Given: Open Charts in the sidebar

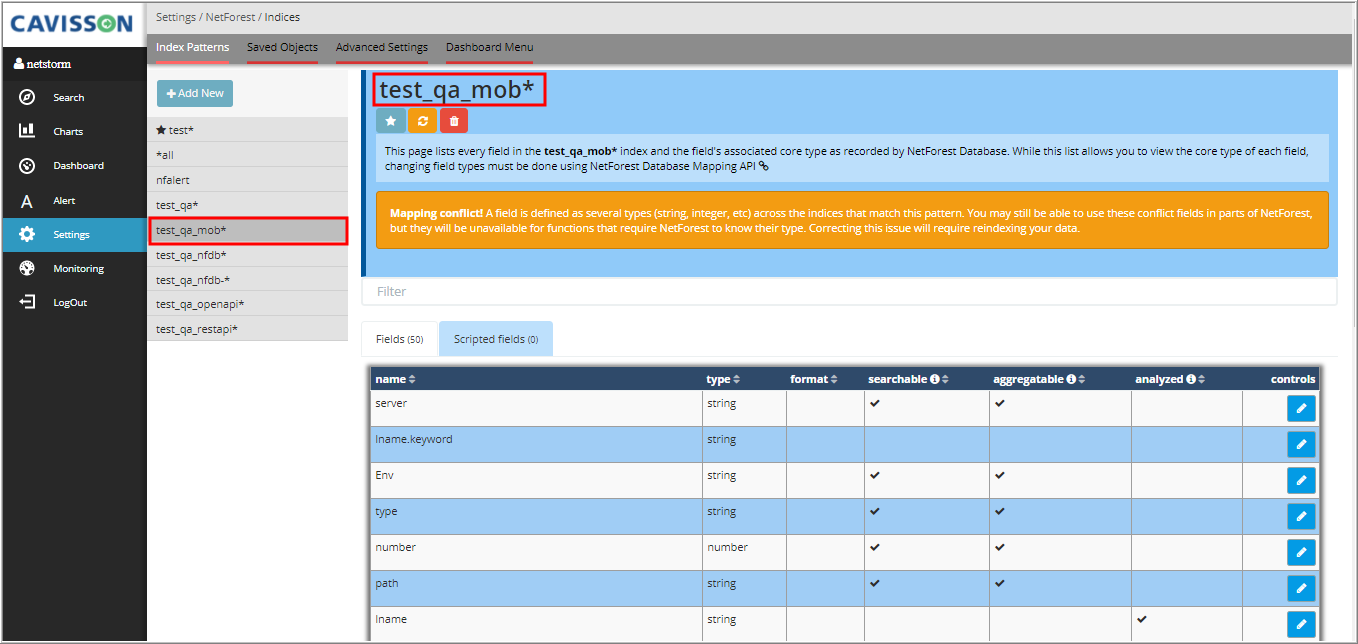Looking at the screenshot, I should pos(68,131).
